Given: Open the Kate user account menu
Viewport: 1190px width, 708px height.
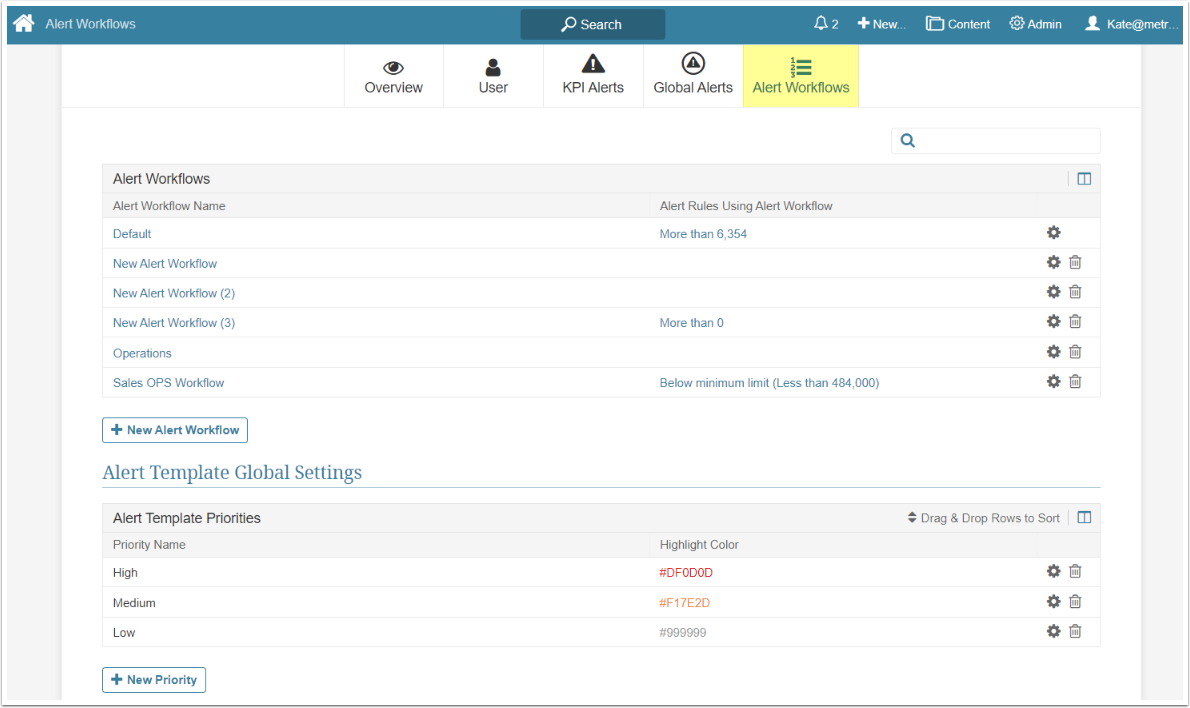Looking at the screenshot, I should (x=1131, y=24).
